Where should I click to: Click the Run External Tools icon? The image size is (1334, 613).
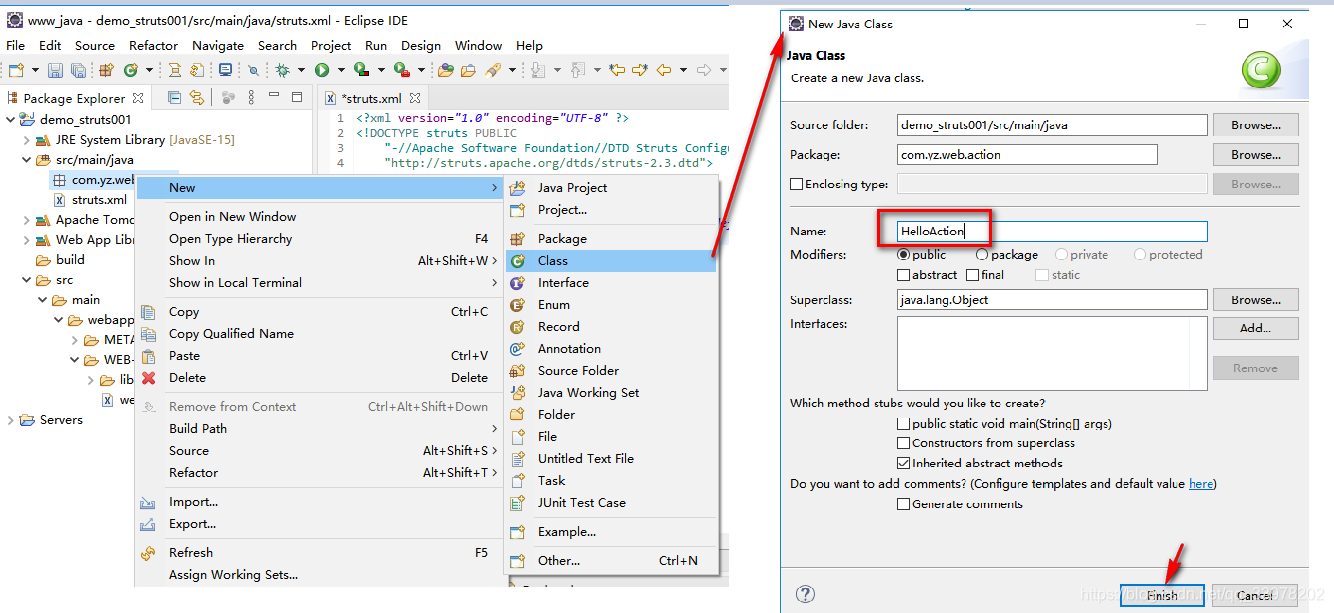coord(402,70)
